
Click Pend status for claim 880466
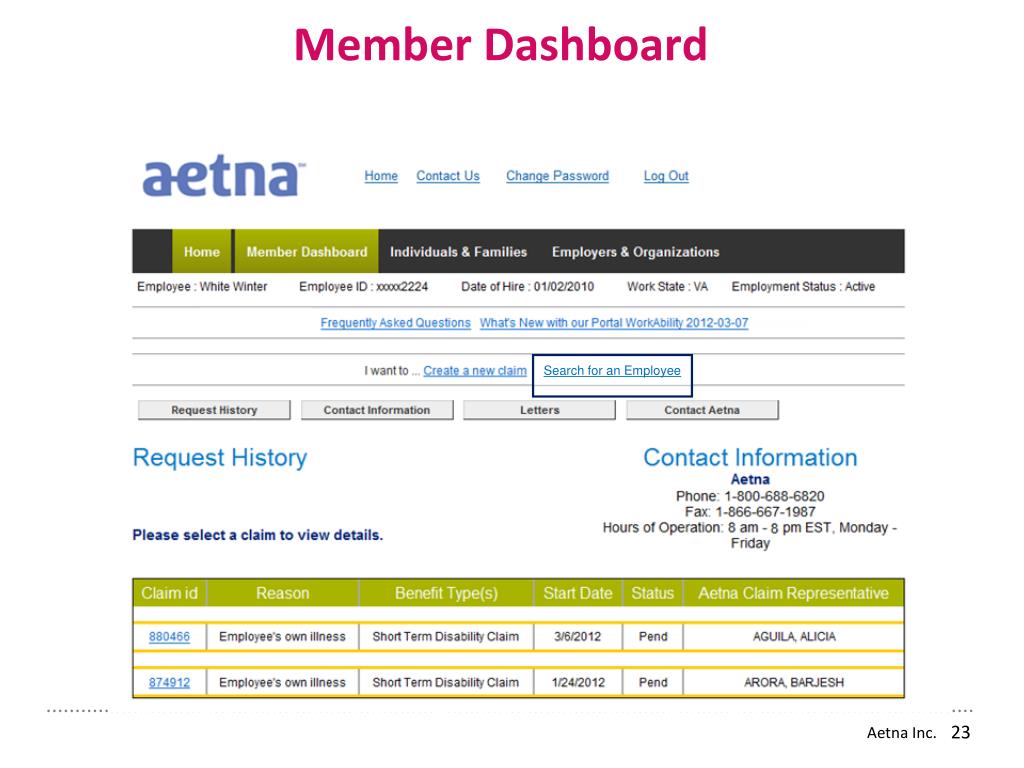653,637
